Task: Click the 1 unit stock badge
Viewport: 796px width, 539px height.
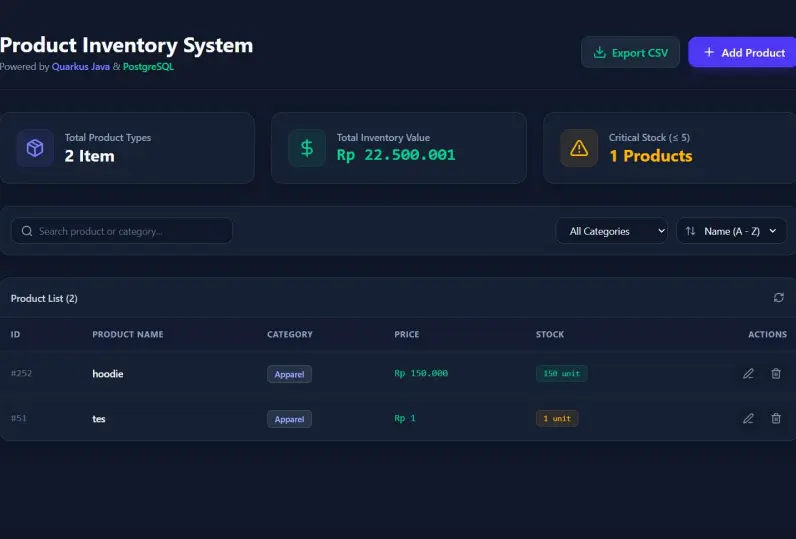Action: (x=557, y=418)
